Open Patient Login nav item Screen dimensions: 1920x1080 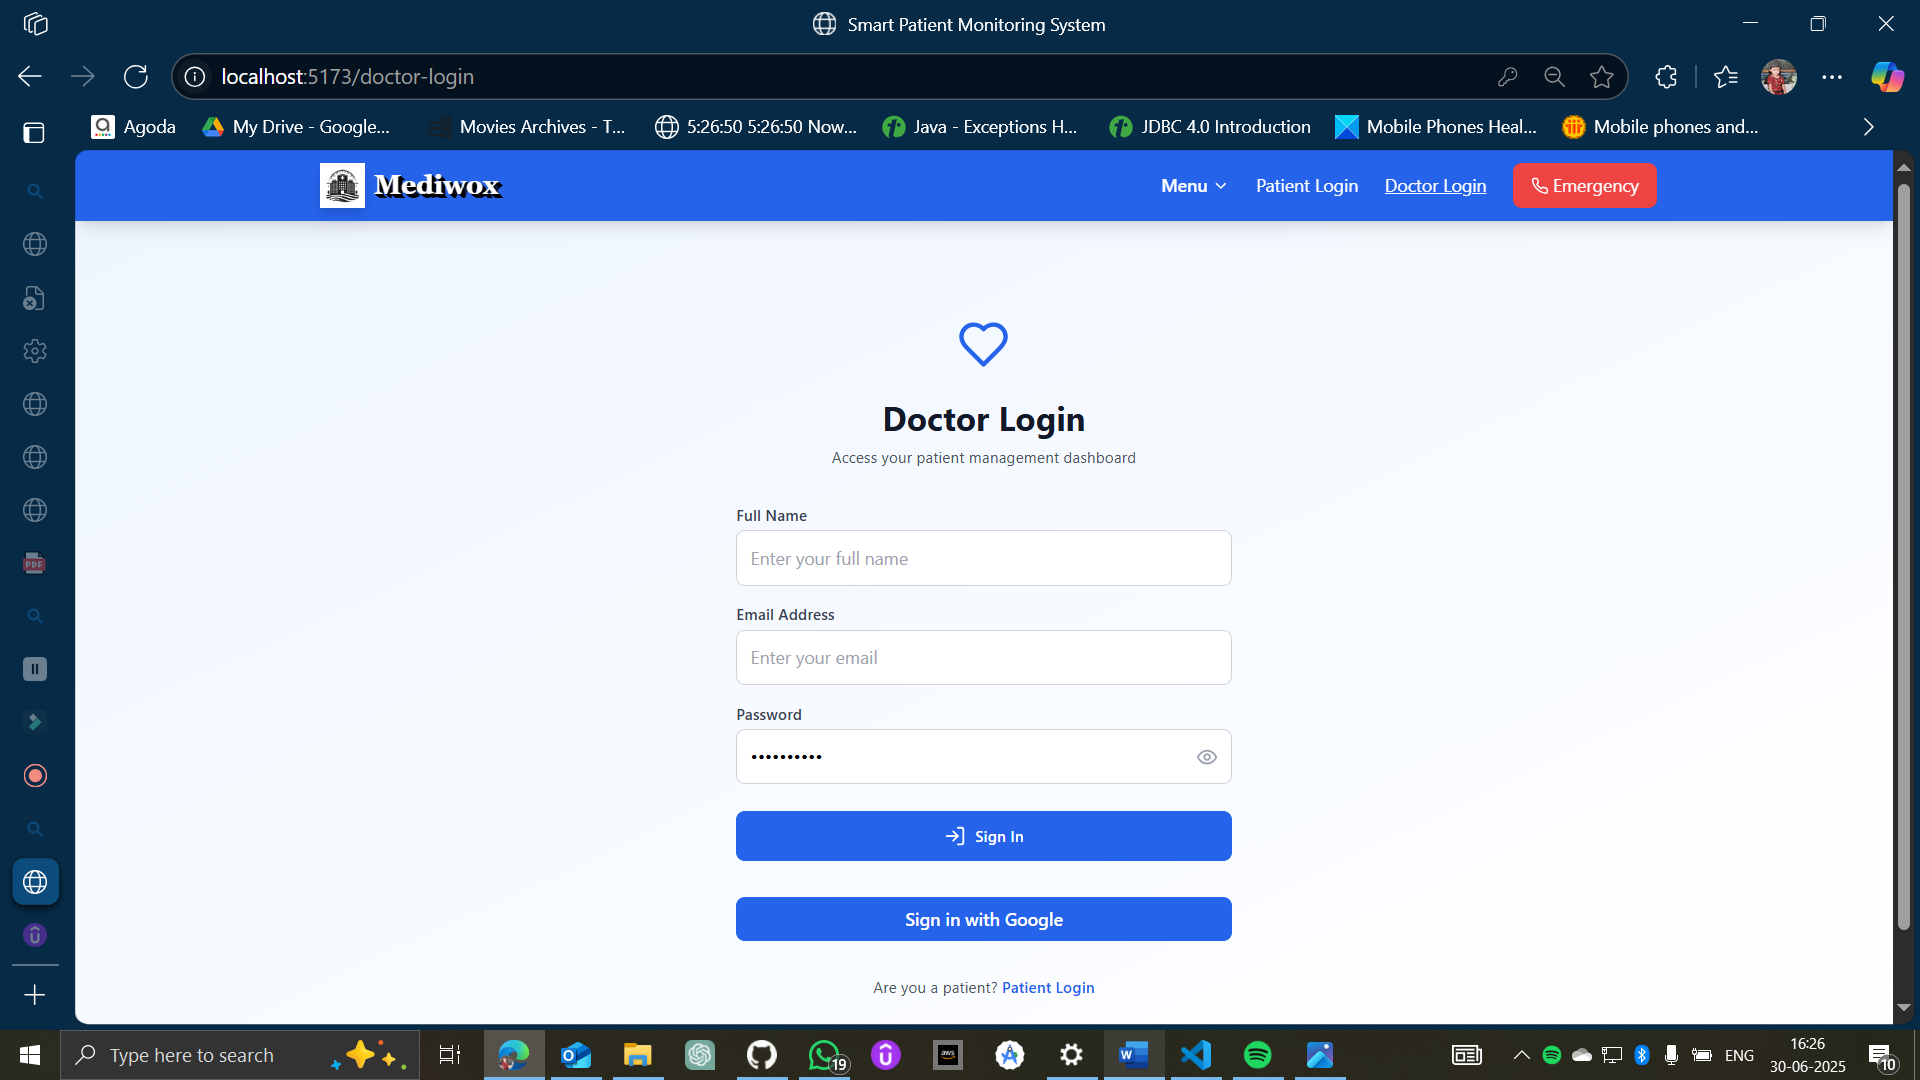[1306, 186]
